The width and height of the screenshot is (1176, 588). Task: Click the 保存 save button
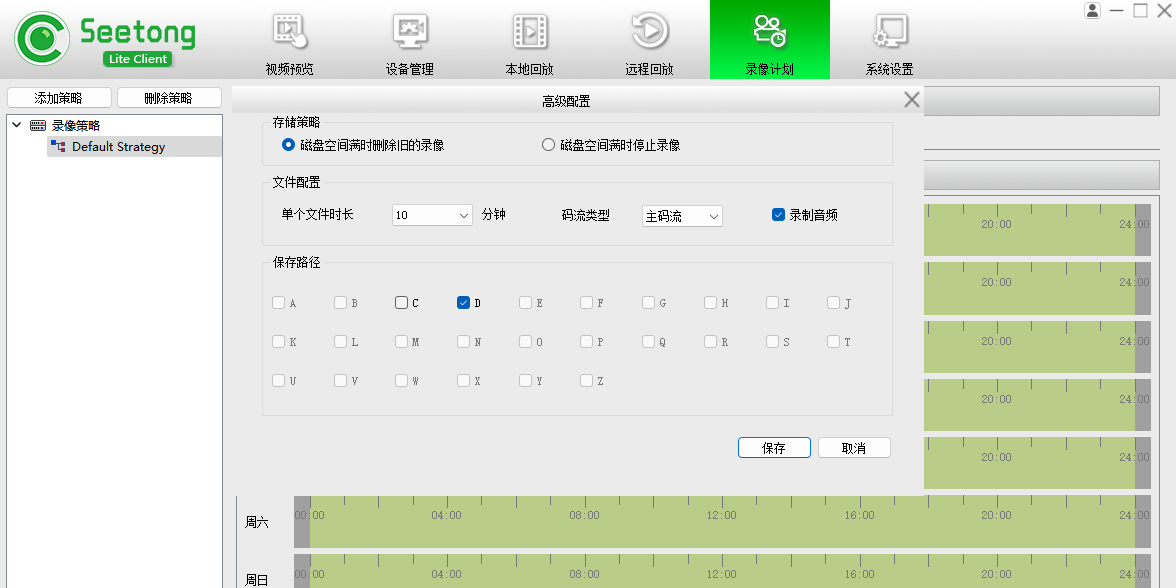click(774, 448)
